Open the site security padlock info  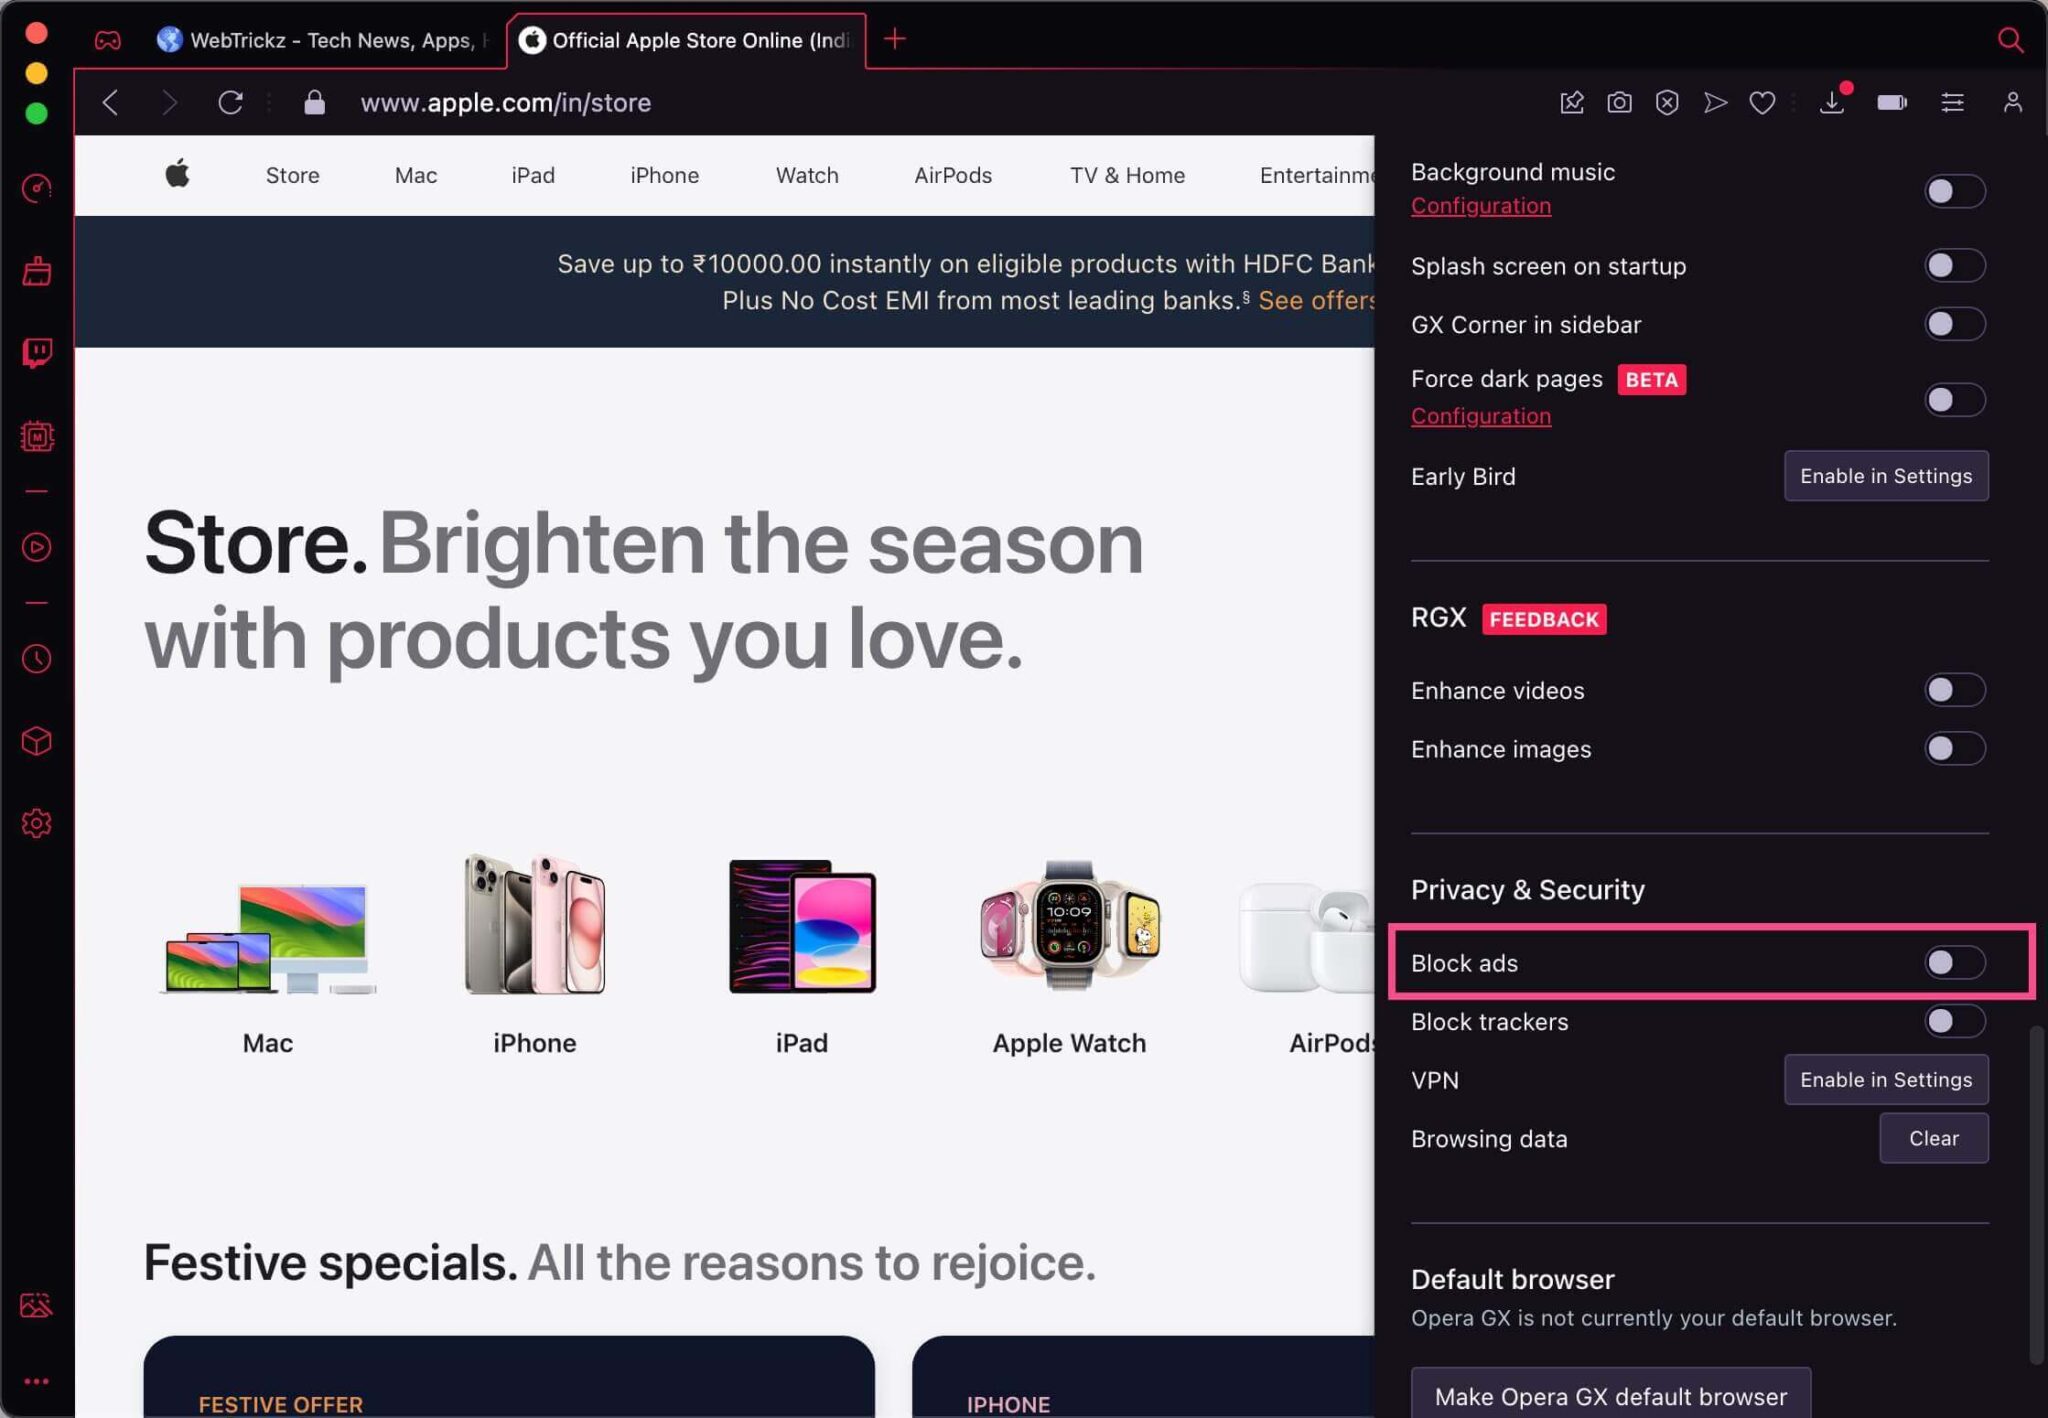pyautogui.click(x=314, y=102)
